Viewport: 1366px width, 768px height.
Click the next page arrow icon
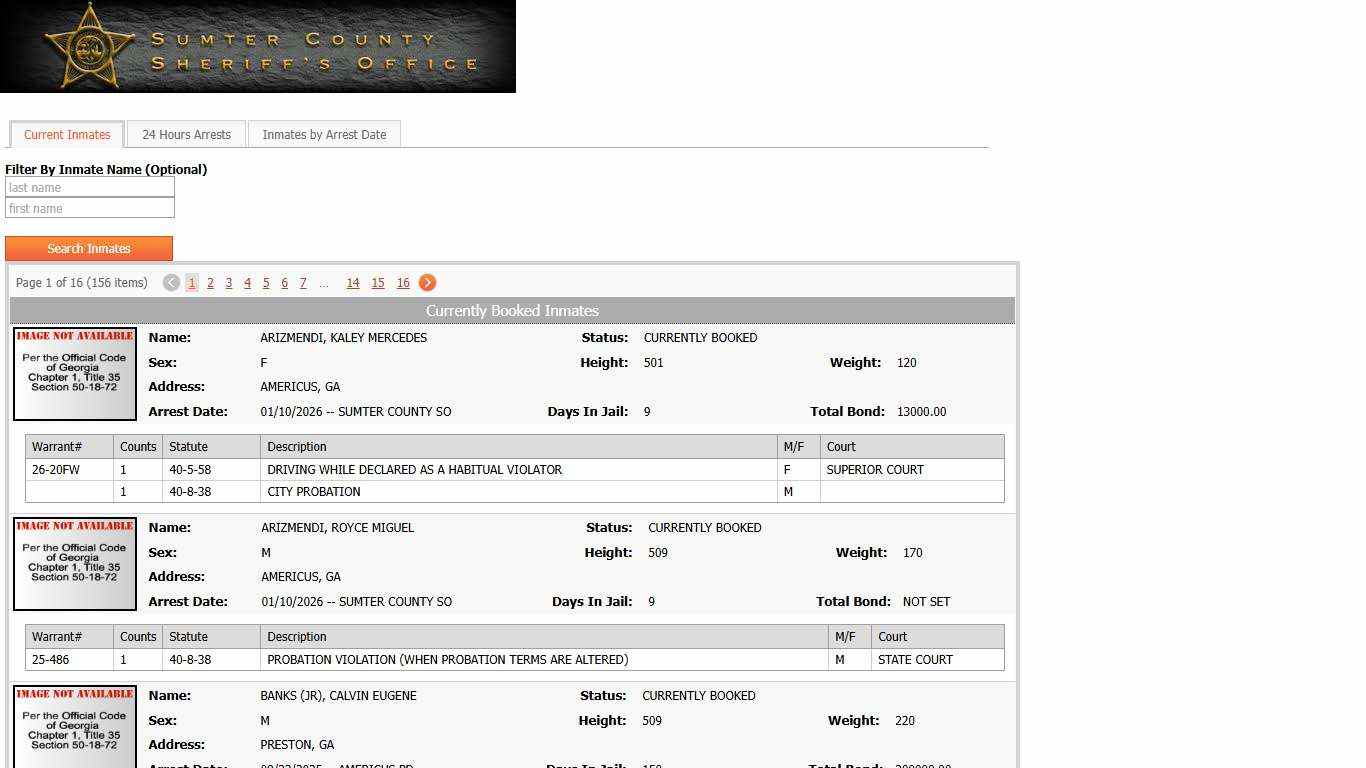pyautogui.click(x=427, y=283)
